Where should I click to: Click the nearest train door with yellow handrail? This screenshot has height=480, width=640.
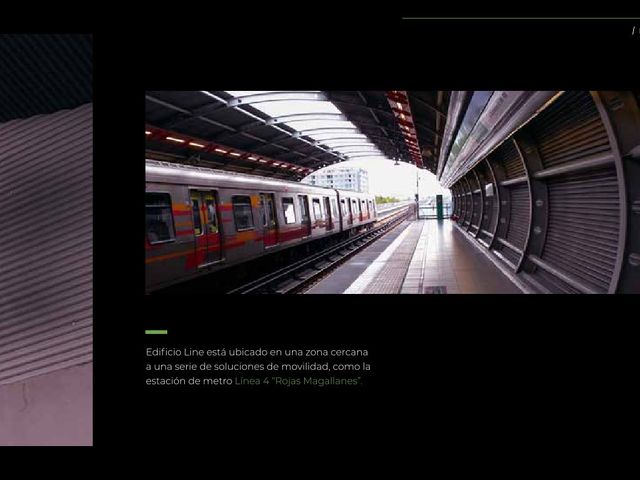click(206, 229)
